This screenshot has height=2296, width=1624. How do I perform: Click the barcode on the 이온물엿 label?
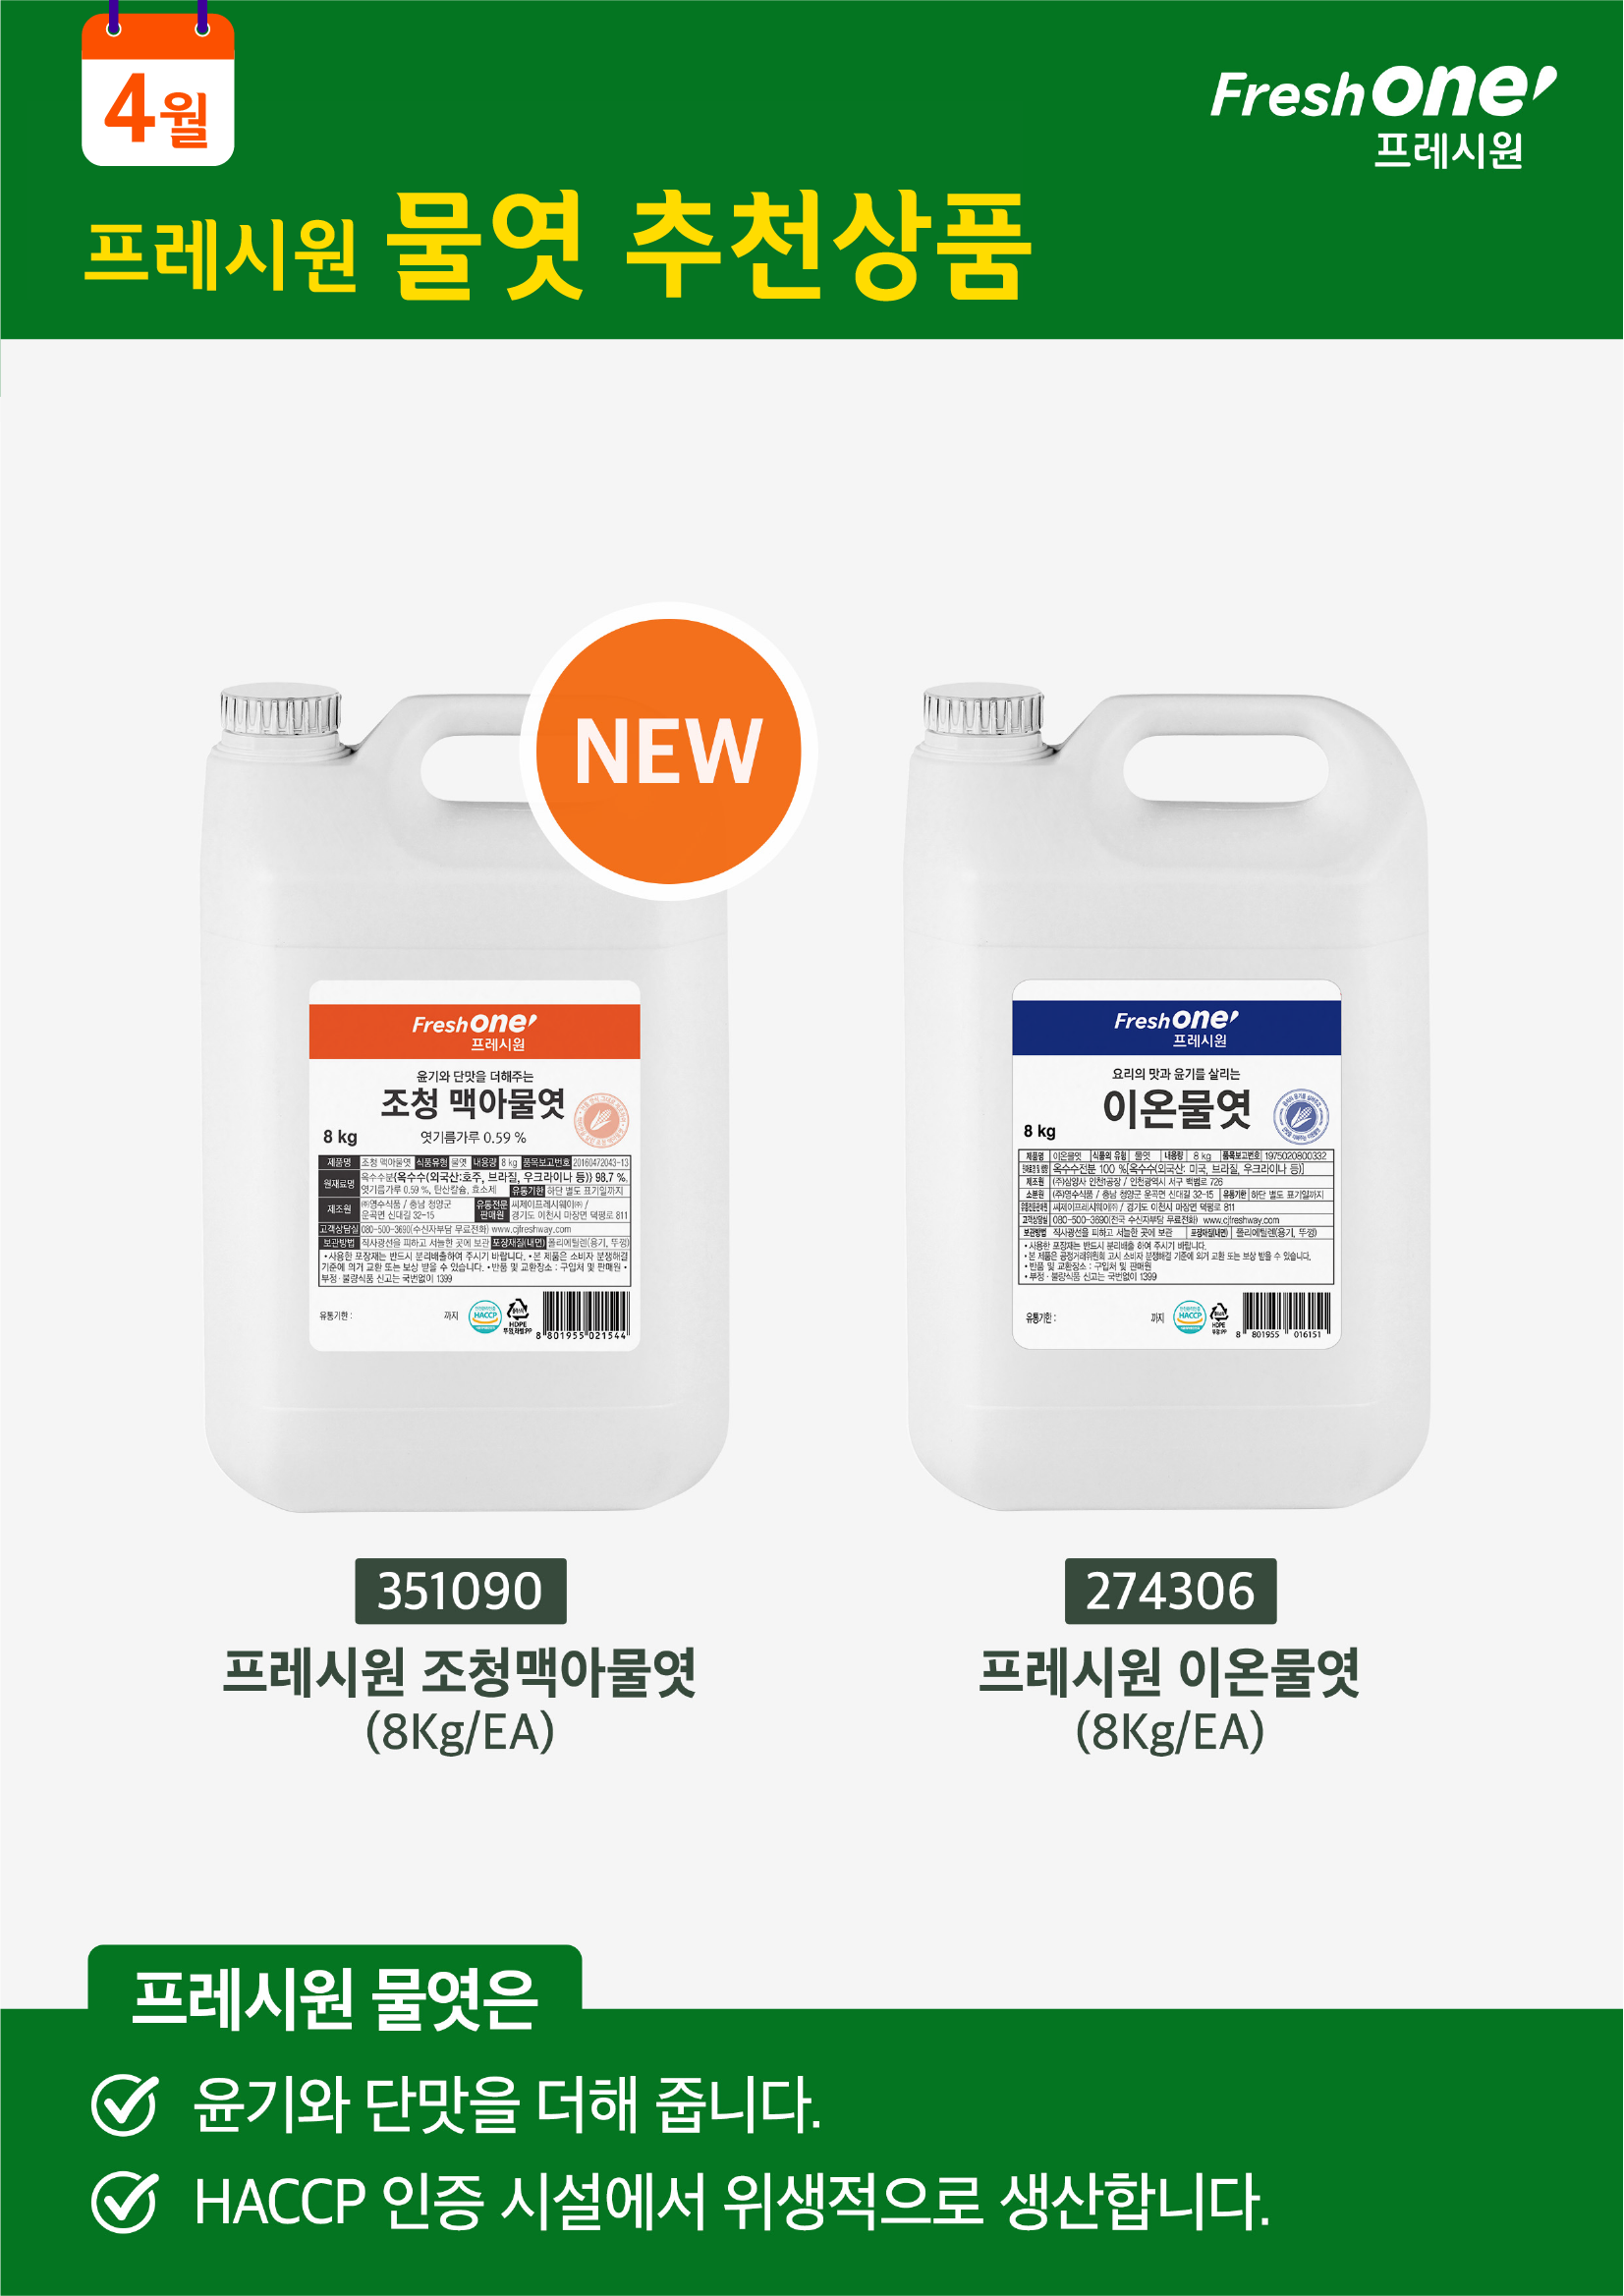pos(1285,1316)
